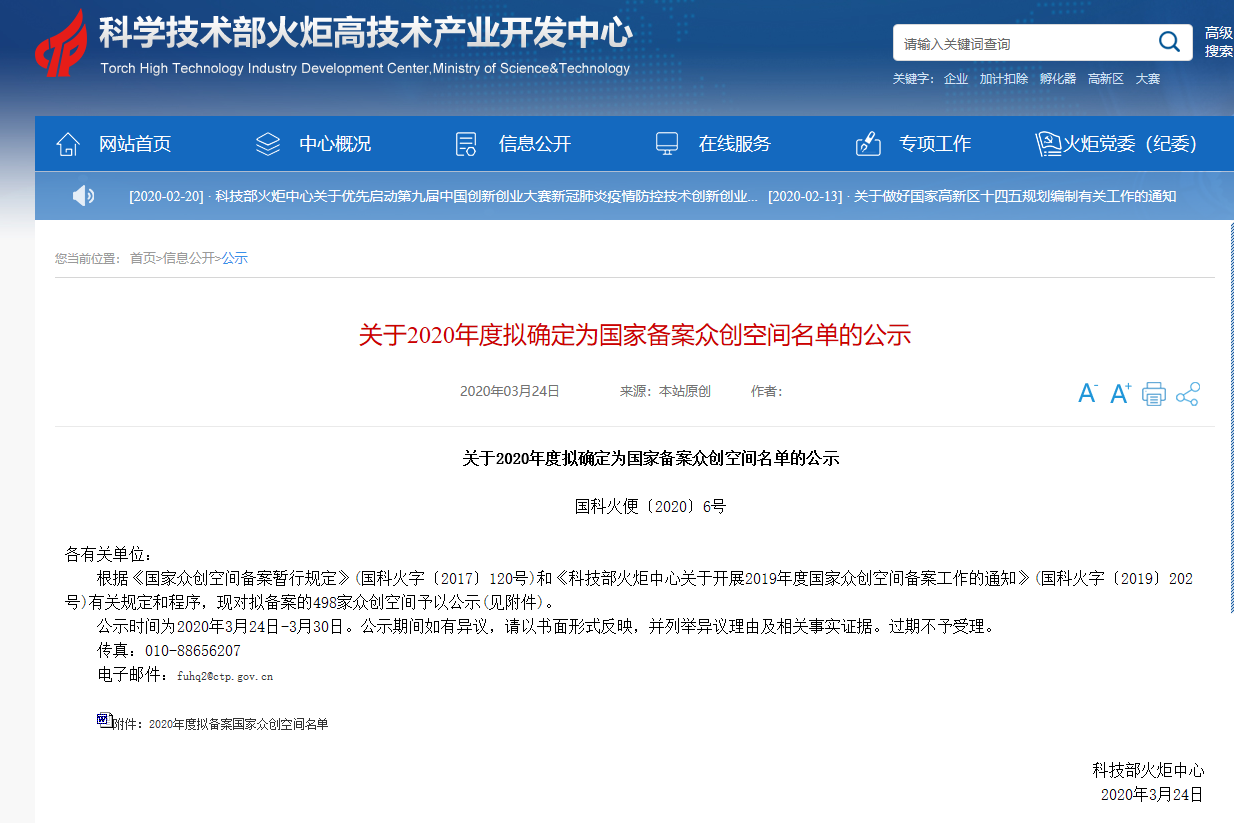This screenshot has height=823, width=1234.
Task: Click the site title 科学技术部火炬高技术产业开发中心
Action: [x=366, y=32]
